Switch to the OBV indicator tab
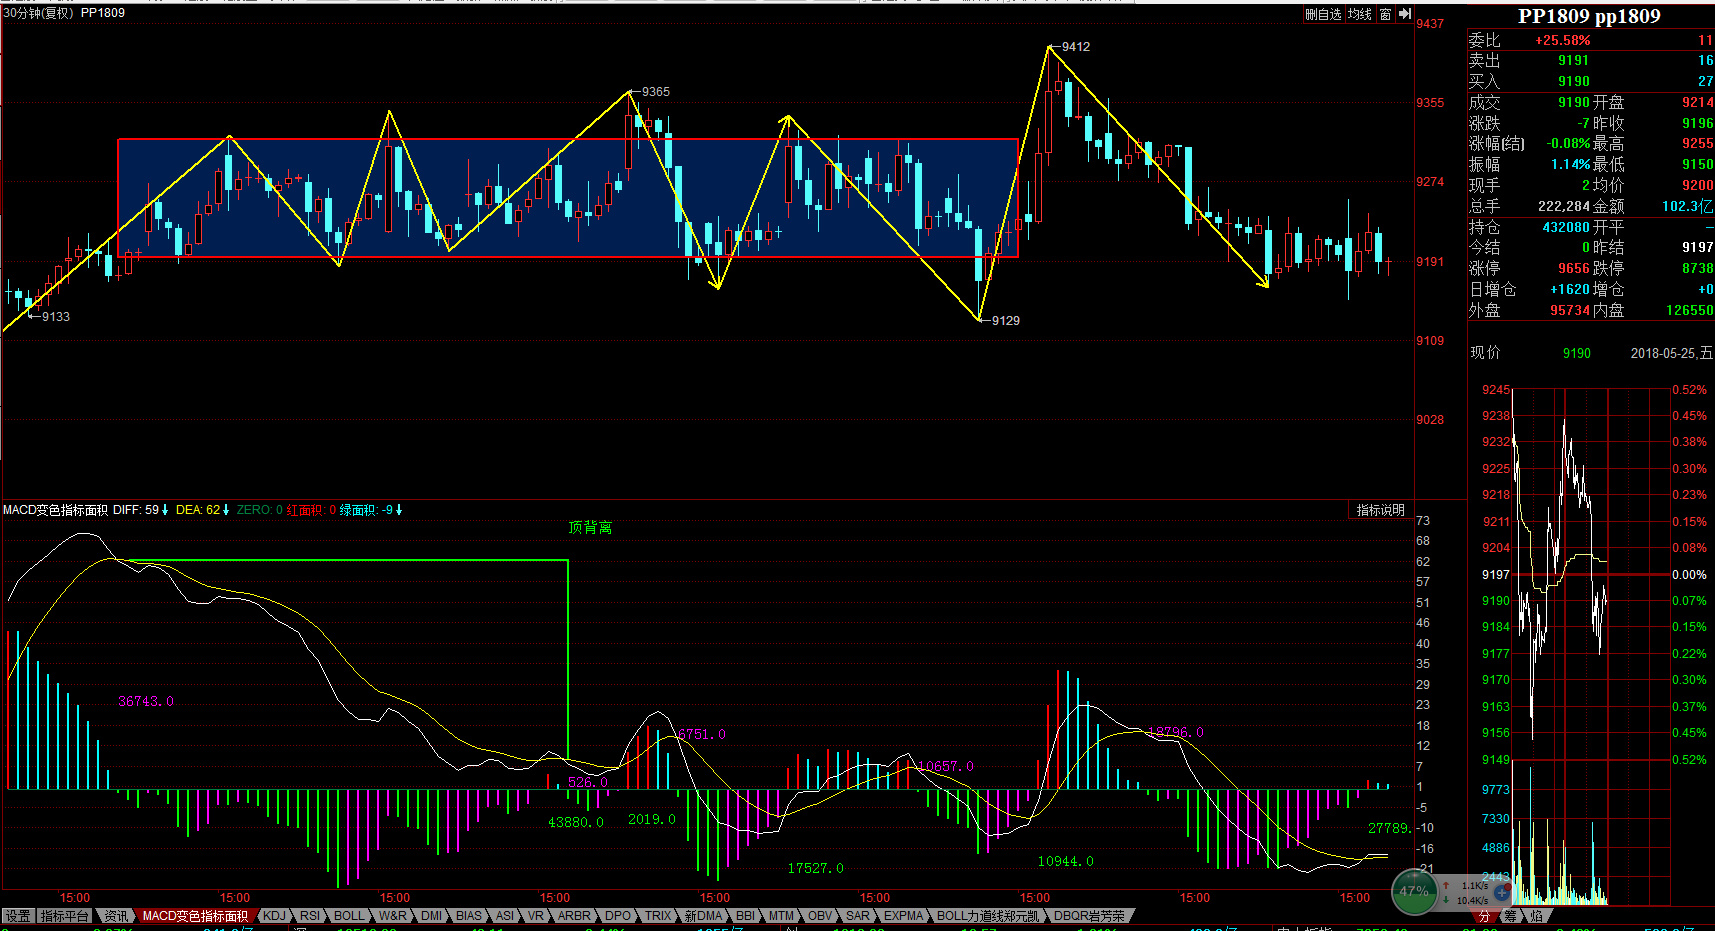1715x931 pixels. [819, 916]
